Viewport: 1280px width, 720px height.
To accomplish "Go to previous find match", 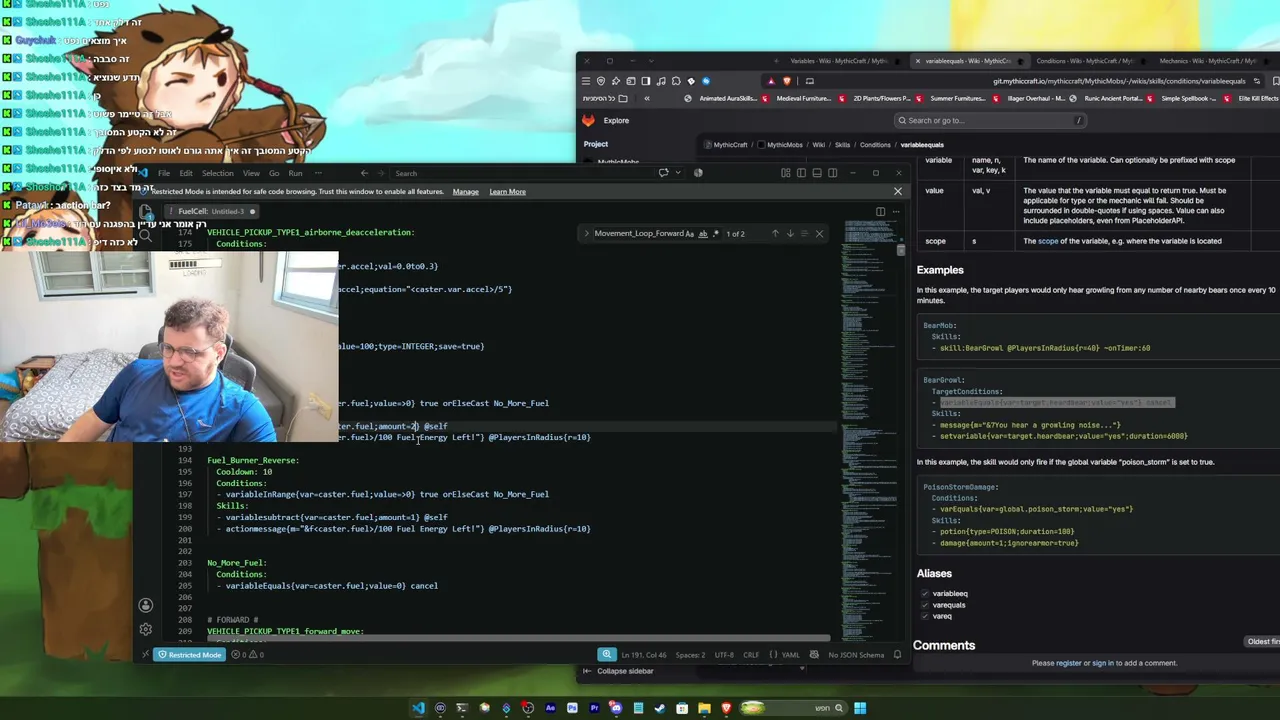I will (775, 234).
